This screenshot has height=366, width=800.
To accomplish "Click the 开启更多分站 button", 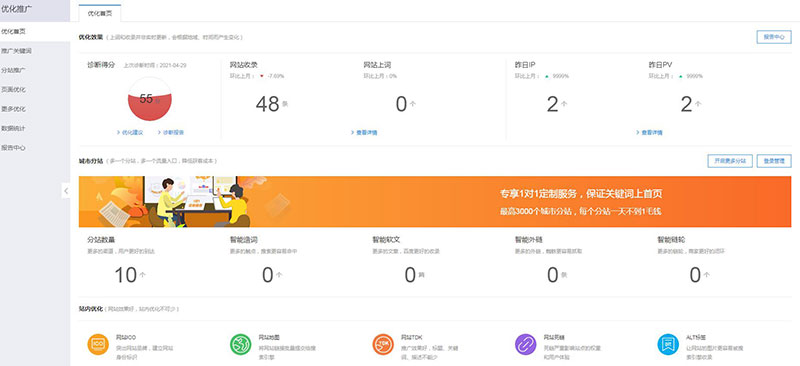I will (730, 161).
